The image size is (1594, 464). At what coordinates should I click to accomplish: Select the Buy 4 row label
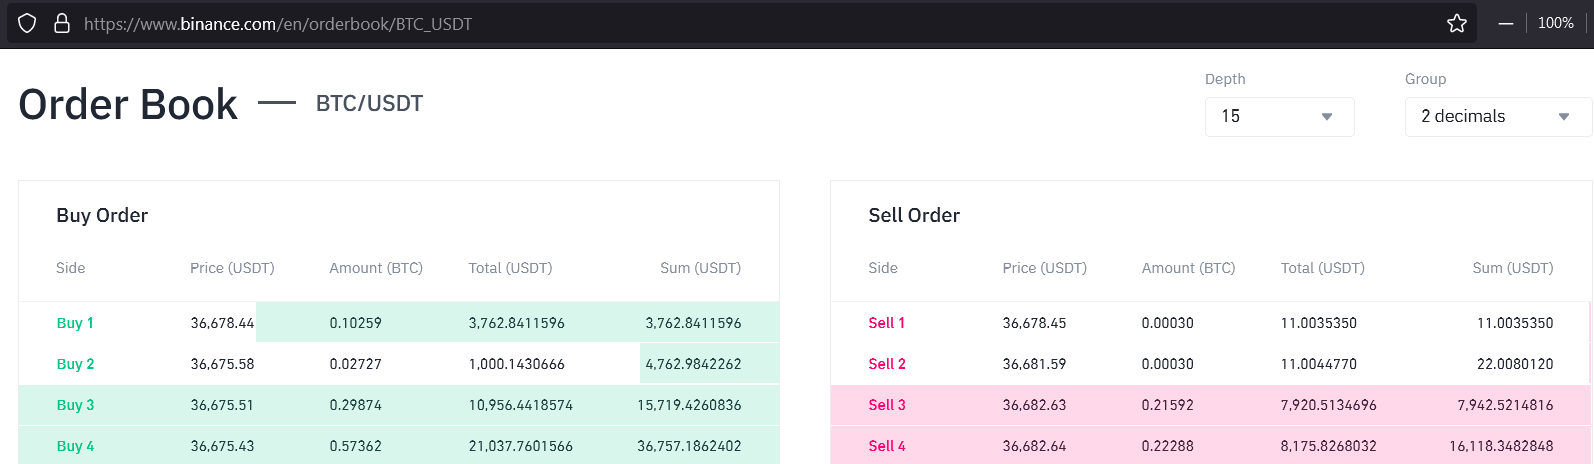[x=75, y=446]
